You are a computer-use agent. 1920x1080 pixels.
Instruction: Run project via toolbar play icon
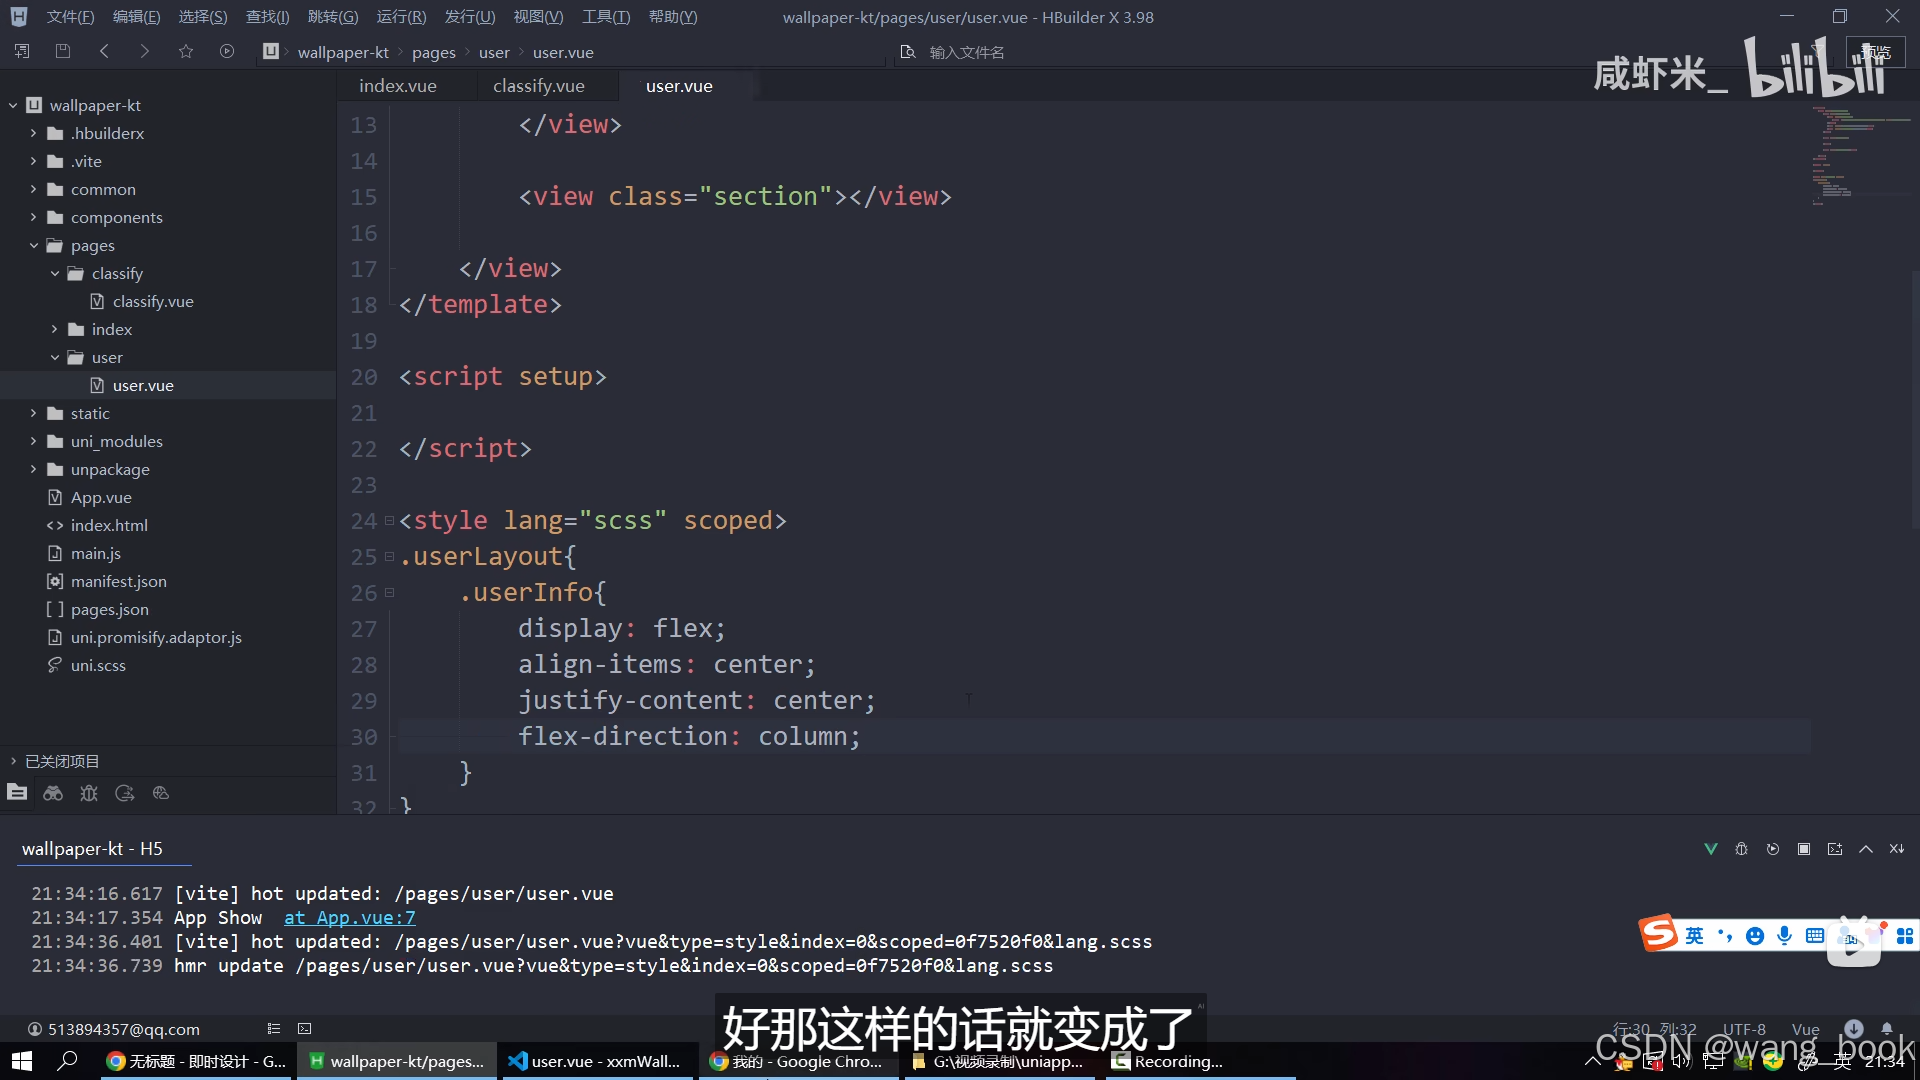tap(227, 51)
